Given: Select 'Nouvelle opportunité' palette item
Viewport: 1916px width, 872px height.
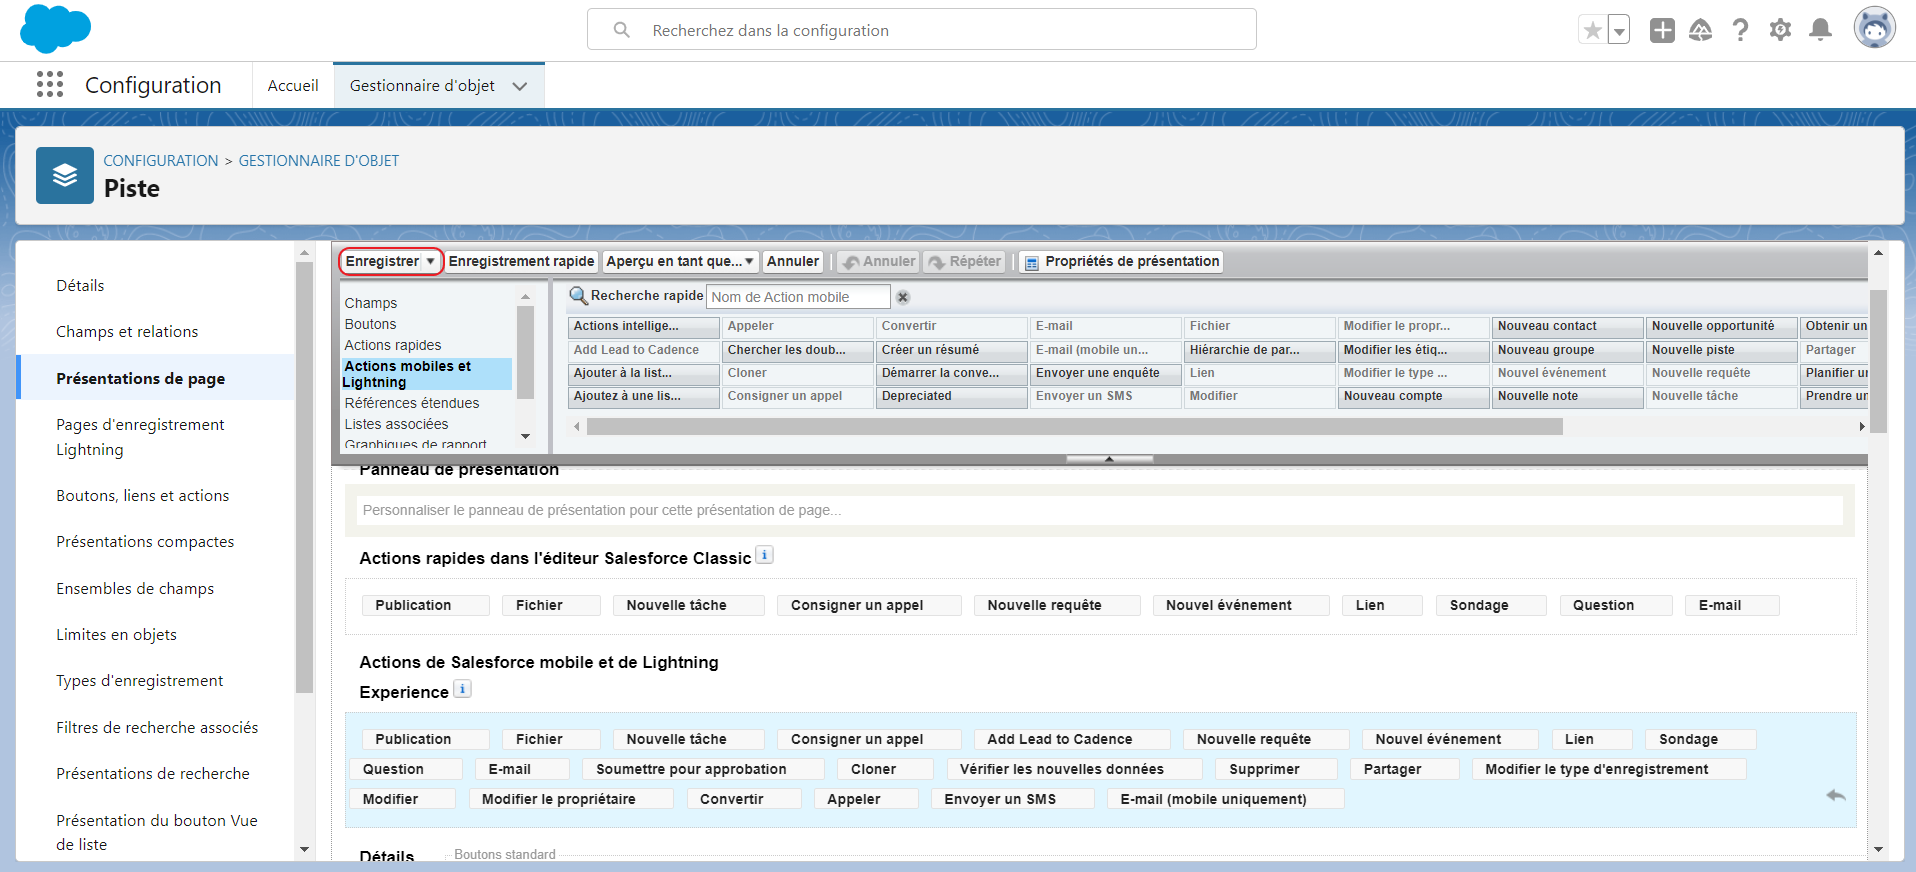Looking at the screenshot, I should pyautogui.click(x=1721, y=327).
